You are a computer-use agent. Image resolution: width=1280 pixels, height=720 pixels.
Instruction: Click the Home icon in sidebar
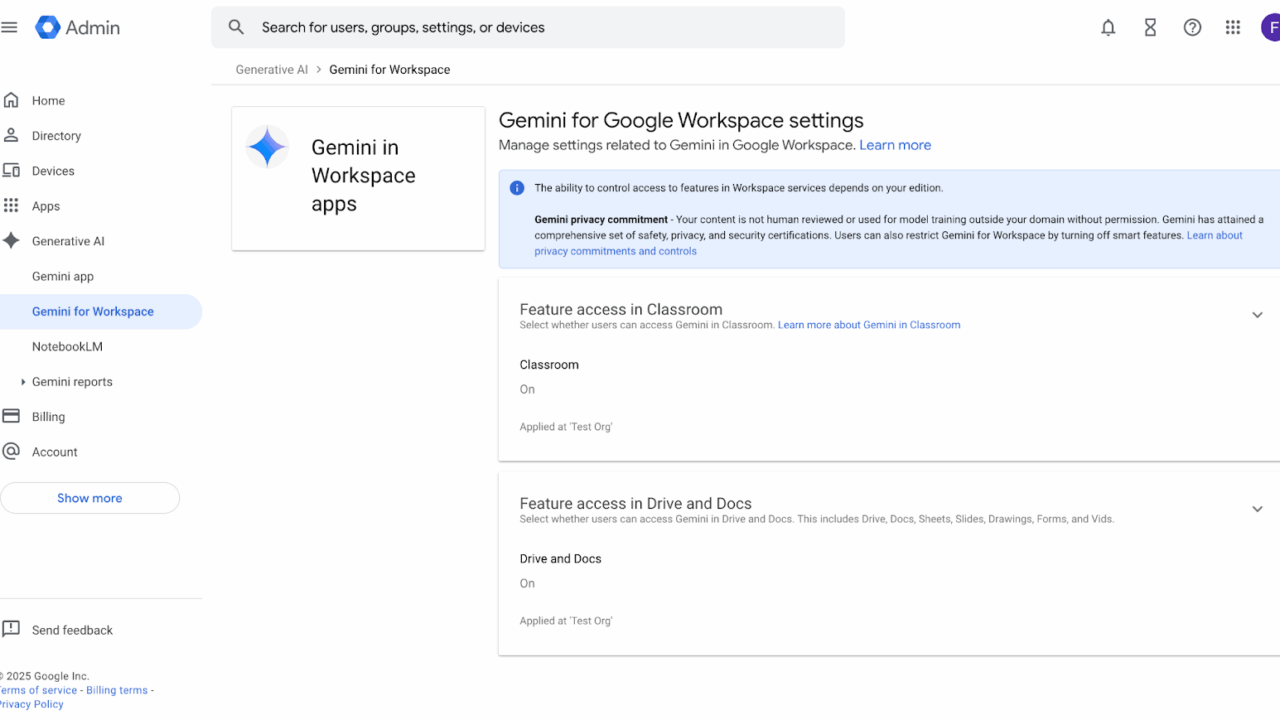[x=11, y=100]
